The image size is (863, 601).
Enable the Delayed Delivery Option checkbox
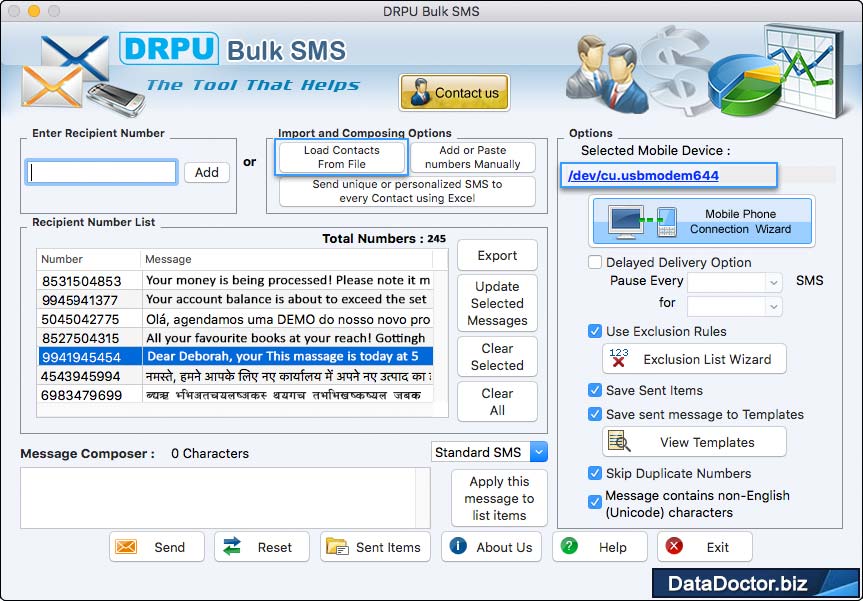click(594, 262)
